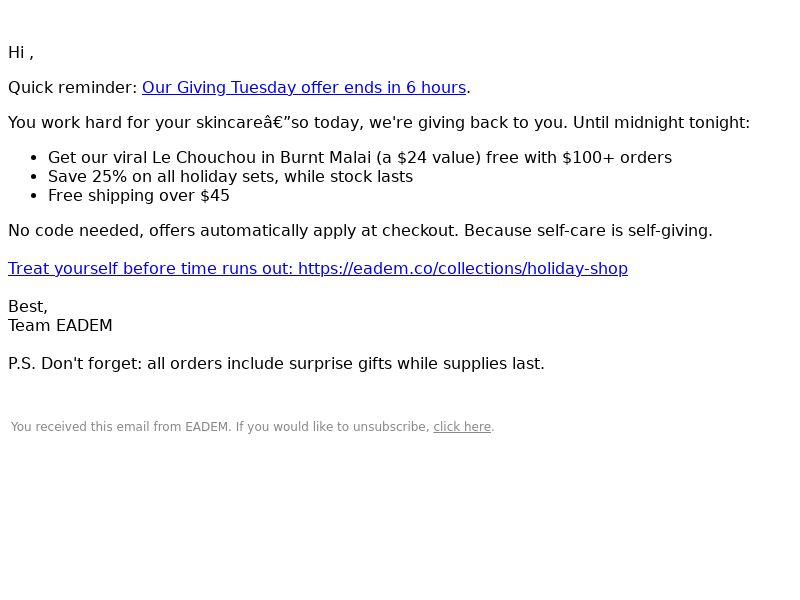The width and height of the screenshot is (800, 600).
Task: Click the 'P.S. Don't forget' line
Action: 277,364
